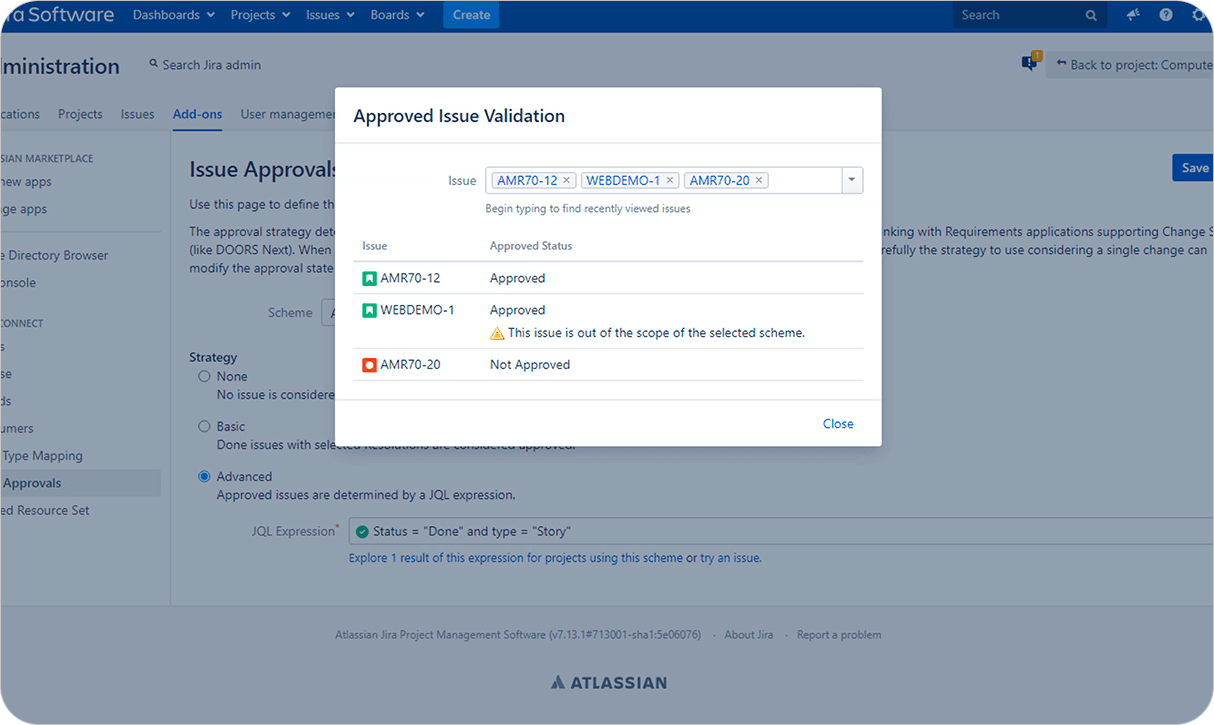Open Directory Browser in sidebar
The image size is (1214, 725).
tap(55, 255)
